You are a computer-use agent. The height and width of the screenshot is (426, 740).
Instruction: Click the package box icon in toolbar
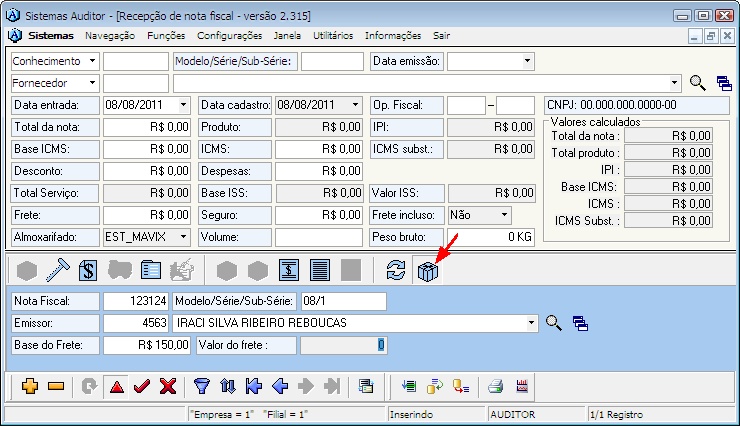(428, 270)
